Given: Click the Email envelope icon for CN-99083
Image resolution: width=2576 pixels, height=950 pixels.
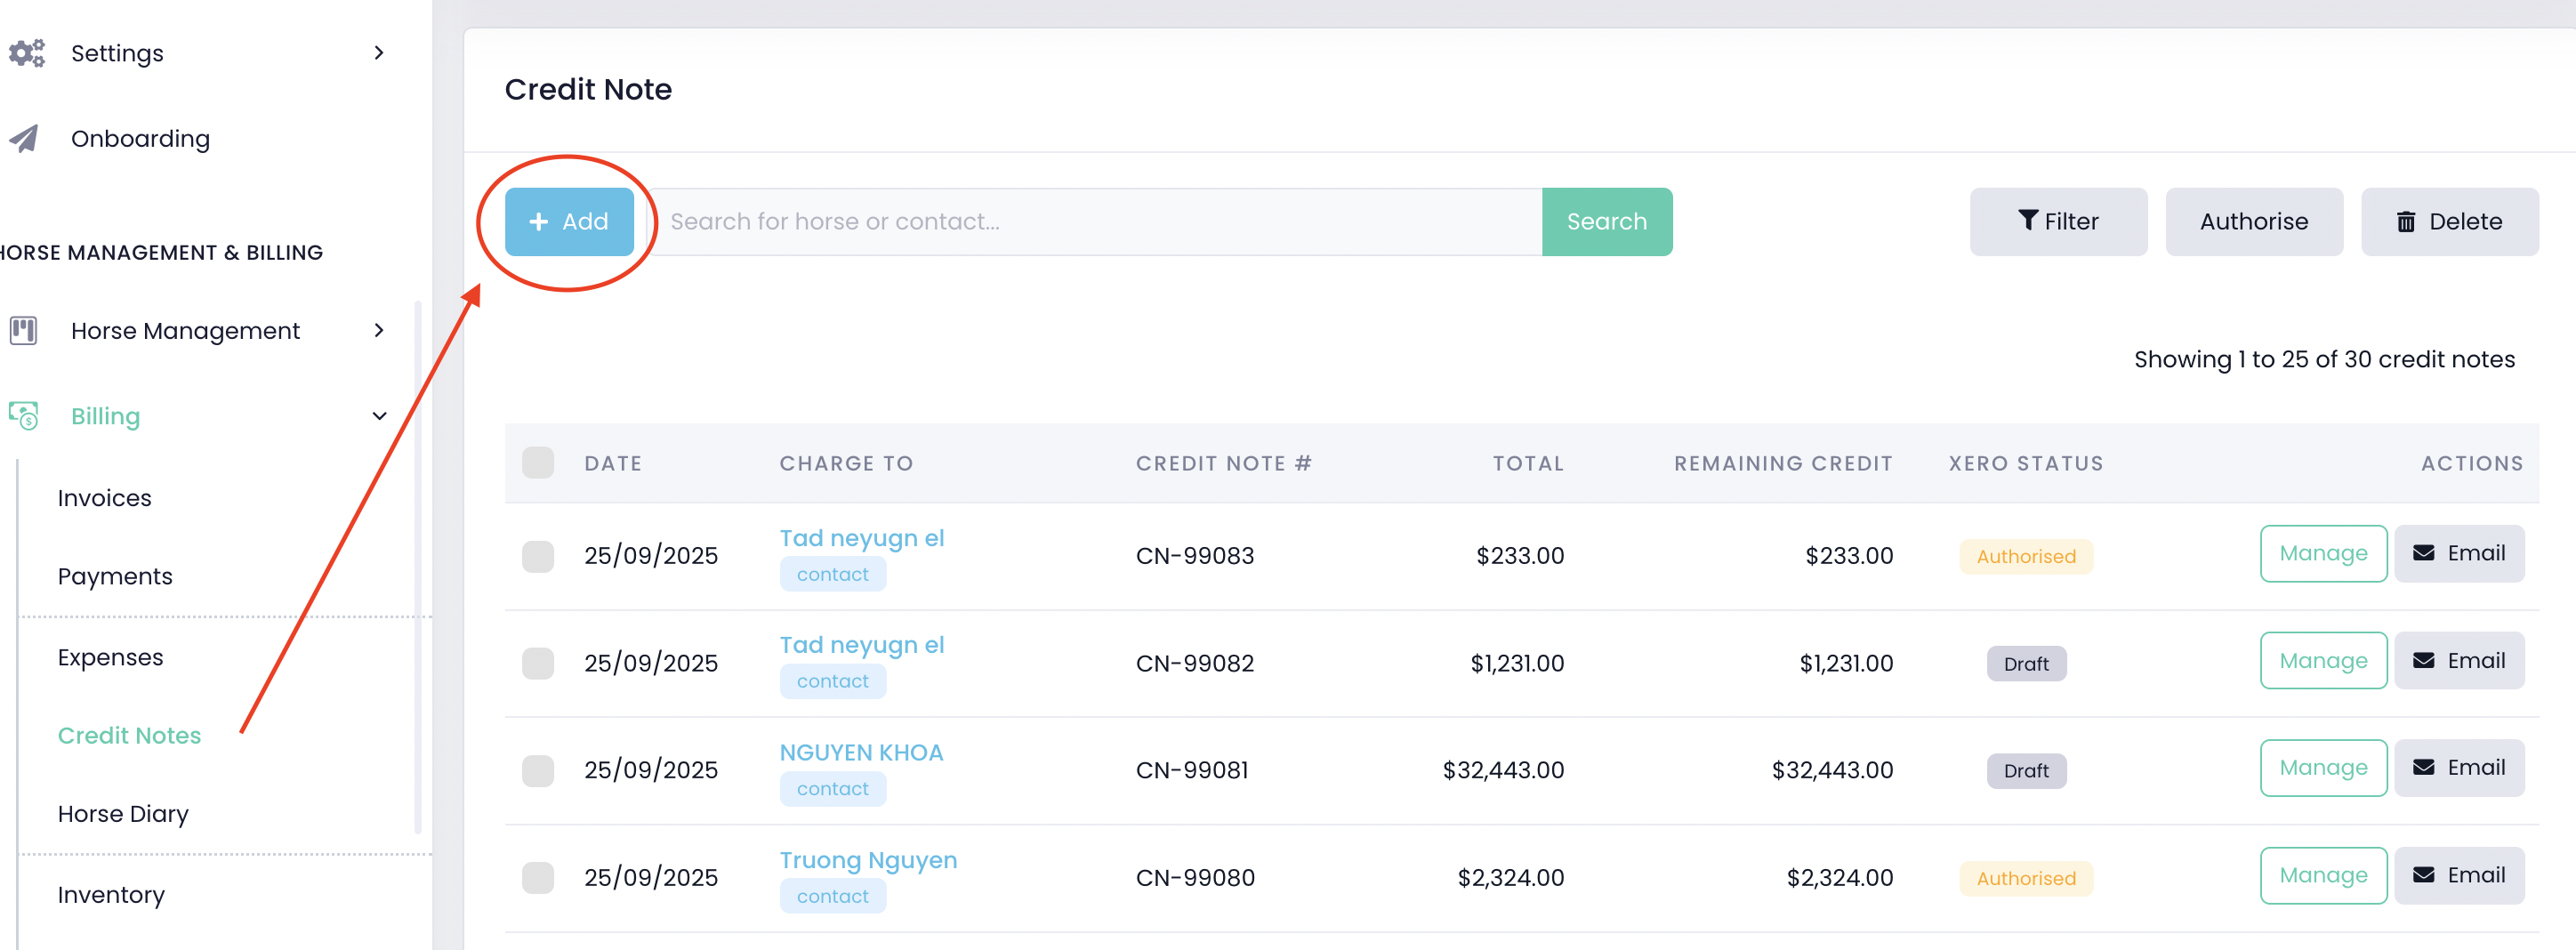Looking at the screenshot, I should tap(2423, 553).
